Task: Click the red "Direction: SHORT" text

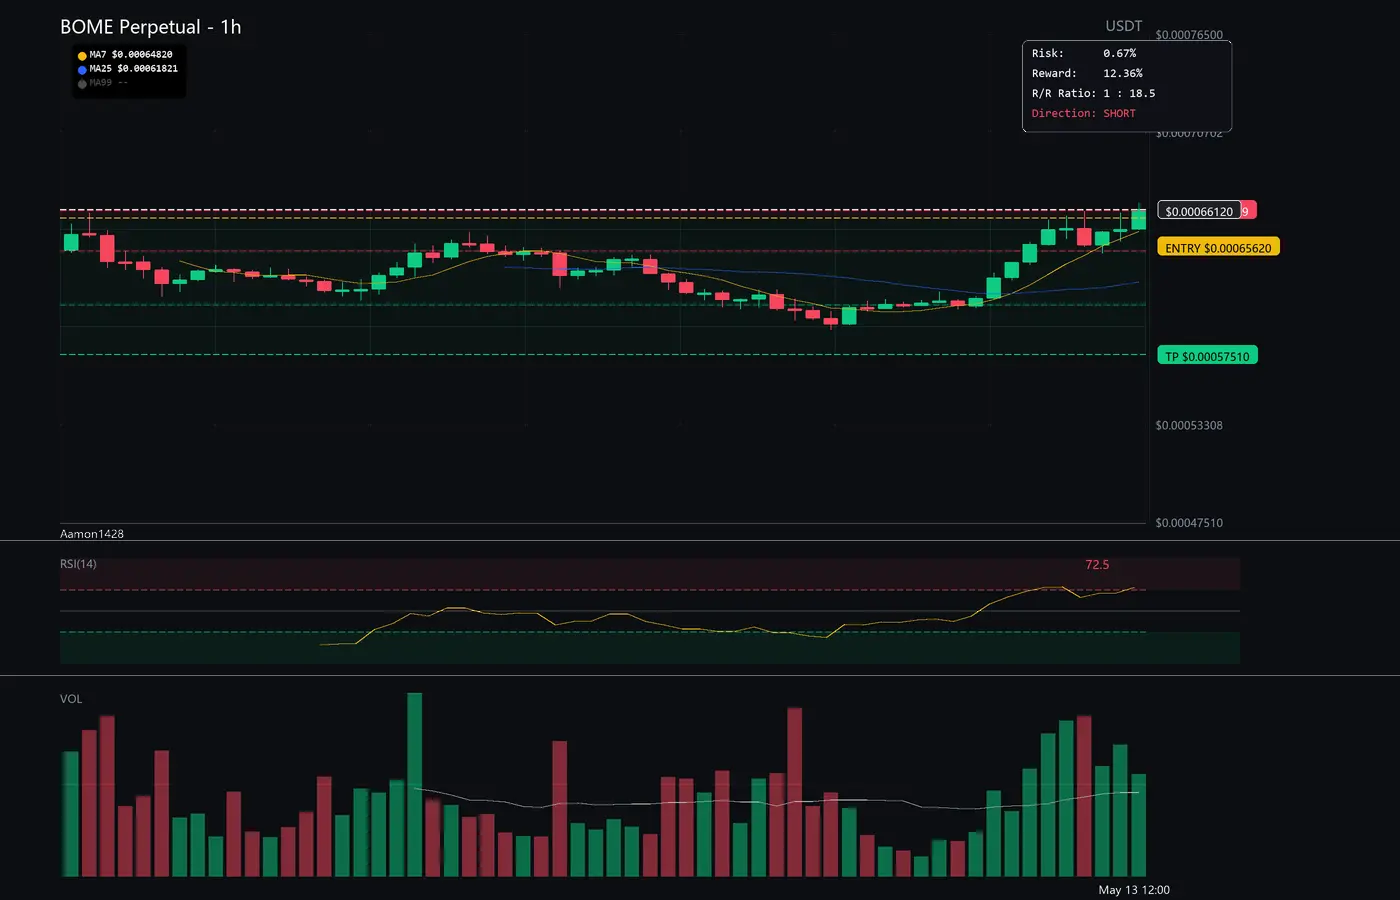Action: tap(1084, 113)
